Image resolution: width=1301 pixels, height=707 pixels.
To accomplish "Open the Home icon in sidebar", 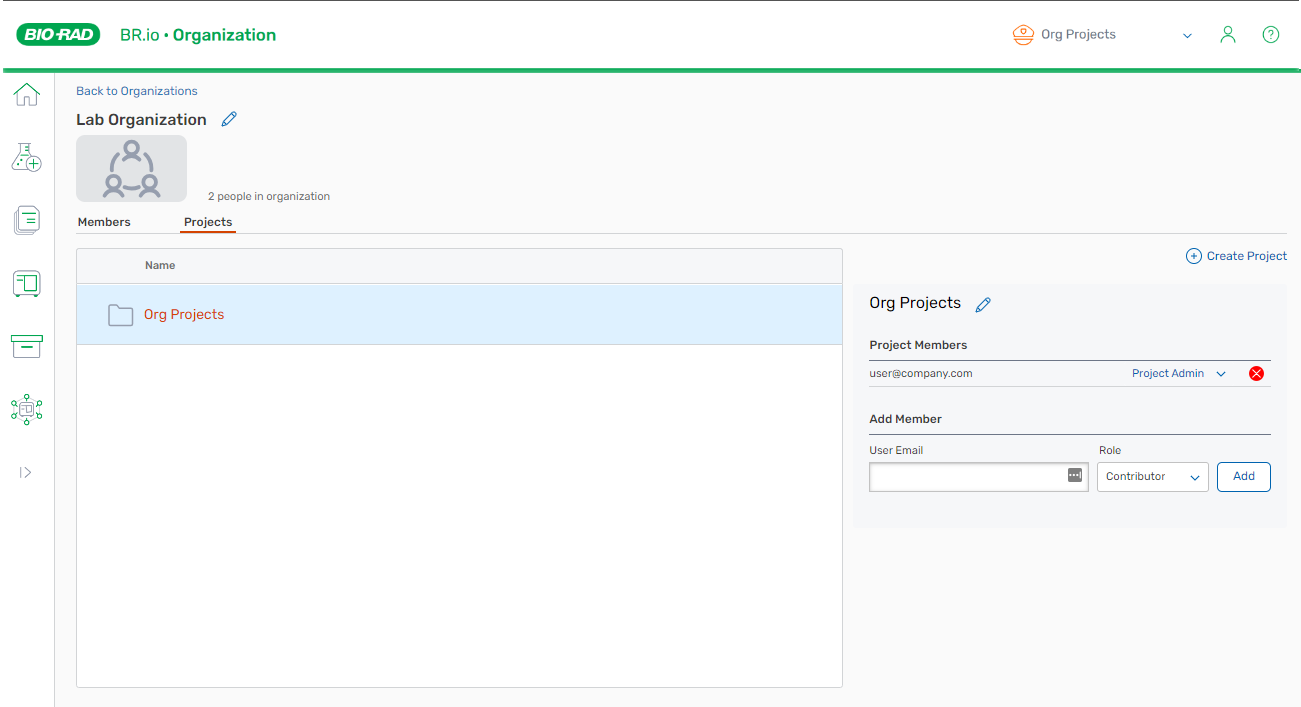I will coord(26,95).
